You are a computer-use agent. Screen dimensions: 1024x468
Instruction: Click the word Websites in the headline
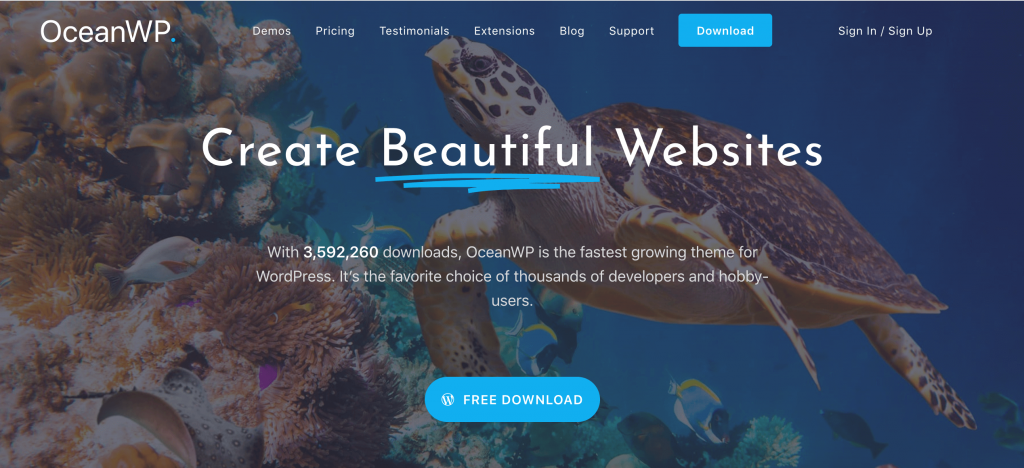coord(720,148)
